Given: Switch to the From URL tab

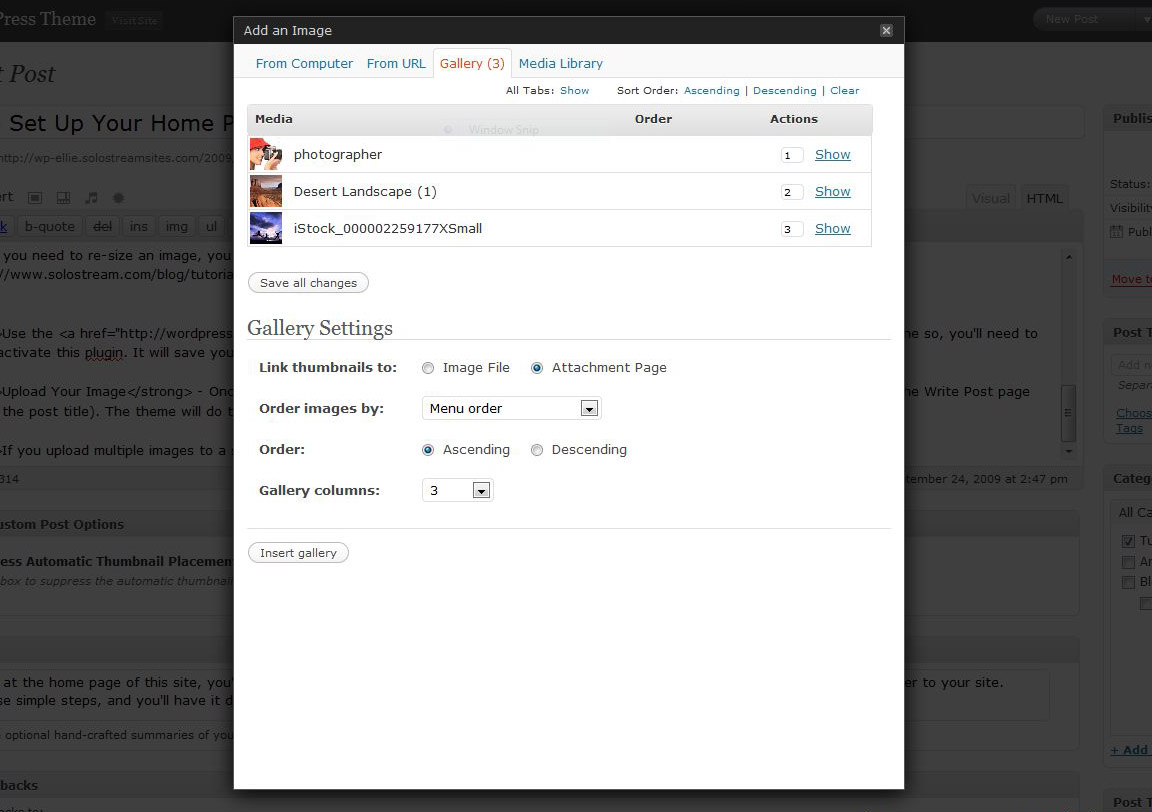Looking at the screenshot, I should click(x=396, y=63).
